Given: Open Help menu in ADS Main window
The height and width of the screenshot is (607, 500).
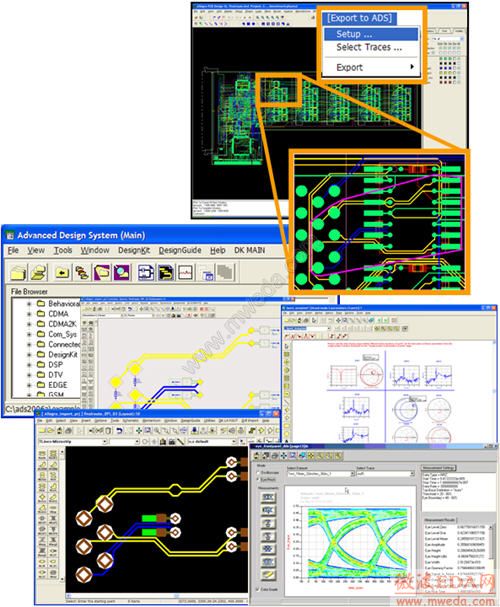Looking at the screenshot, I should (x=217, y=250).
